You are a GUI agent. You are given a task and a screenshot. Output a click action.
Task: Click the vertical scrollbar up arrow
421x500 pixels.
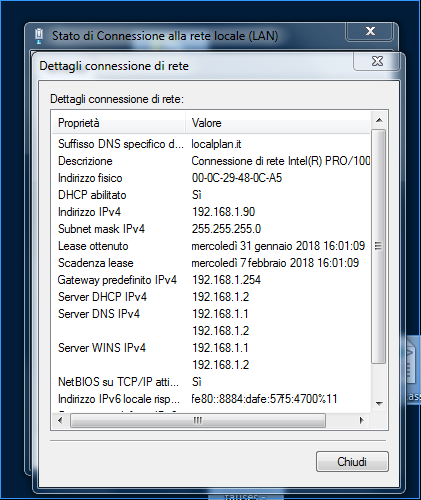click(379, 120)
